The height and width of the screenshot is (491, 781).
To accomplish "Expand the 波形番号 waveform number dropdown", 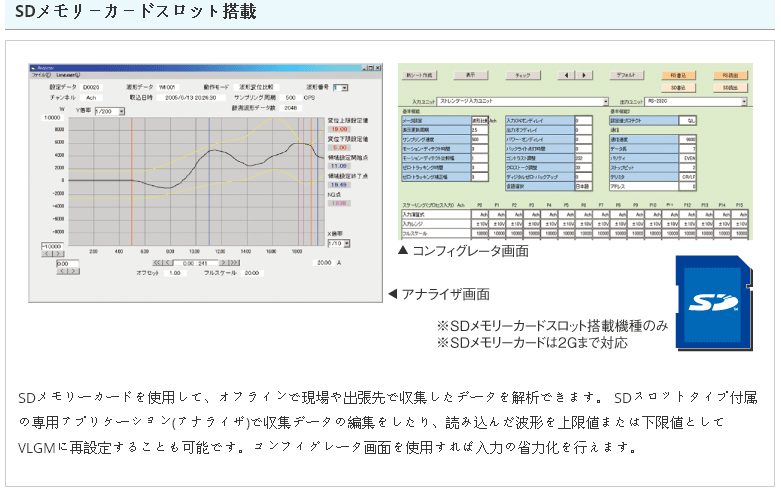I will pyautogui.click(x=341, y=87).
